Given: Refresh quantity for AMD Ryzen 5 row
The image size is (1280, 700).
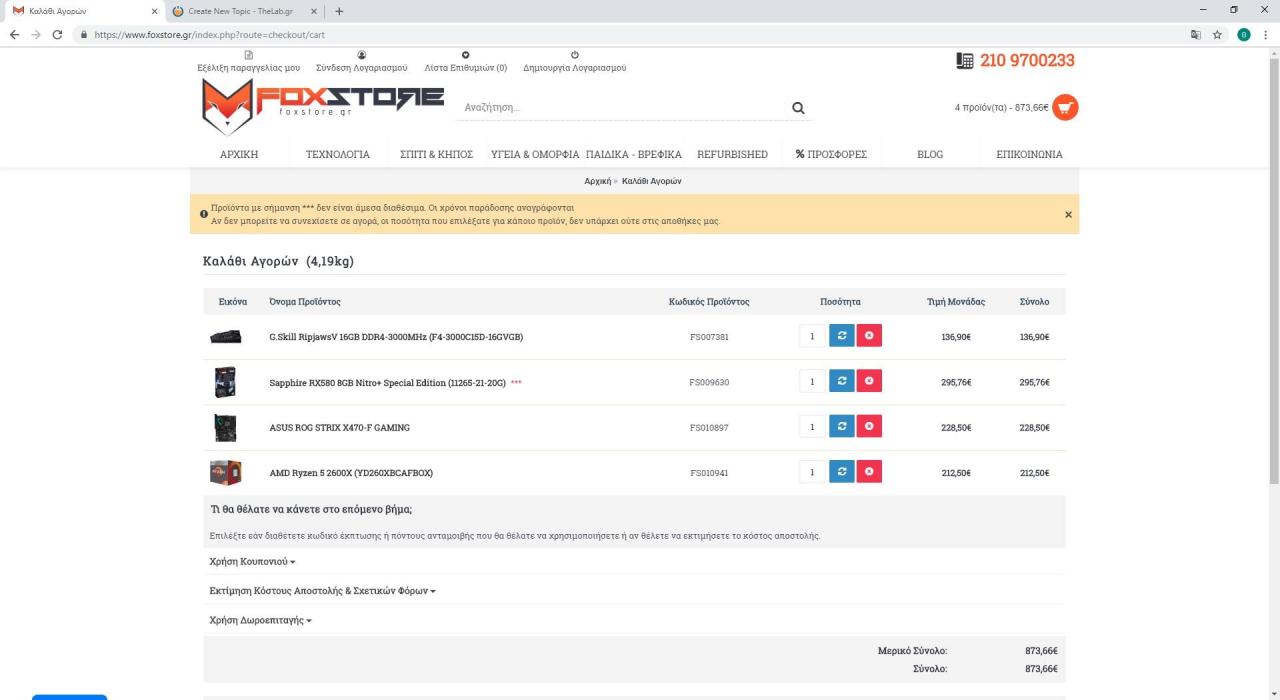Looking at the screenshot, I should click(x=842, y=472).
